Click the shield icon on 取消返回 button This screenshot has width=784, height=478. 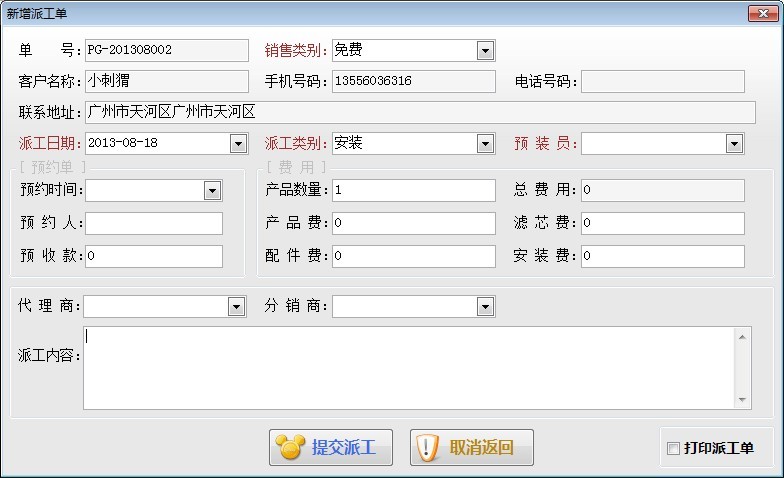(428, 448)
